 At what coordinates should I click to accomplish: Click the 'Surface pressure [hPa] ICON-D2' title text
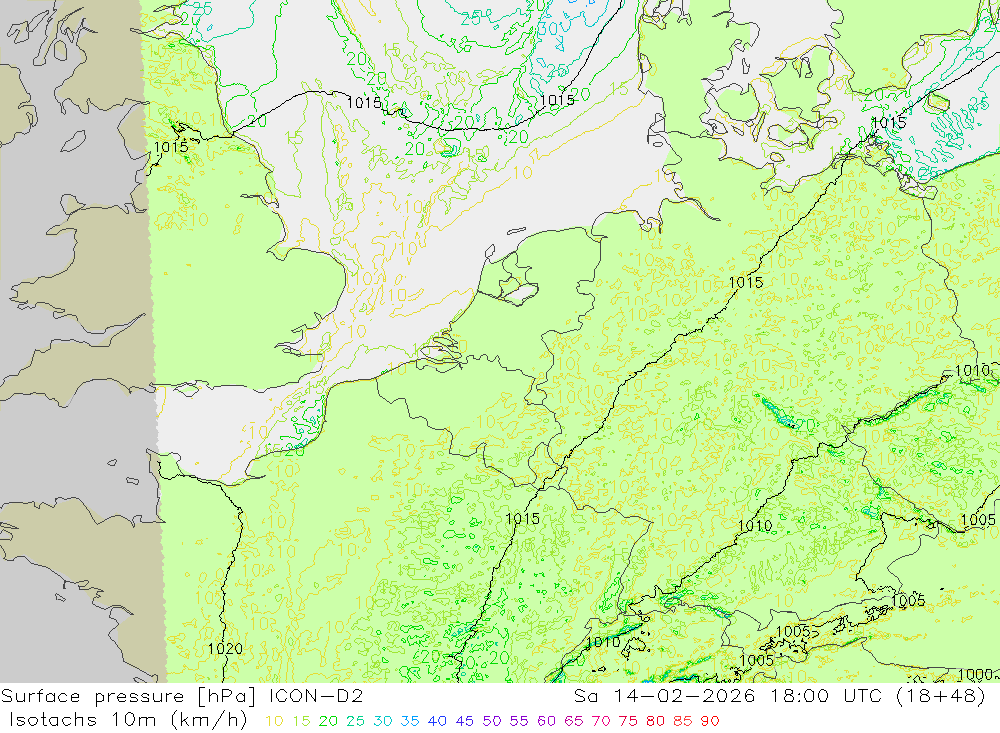[x=182, y=696]
